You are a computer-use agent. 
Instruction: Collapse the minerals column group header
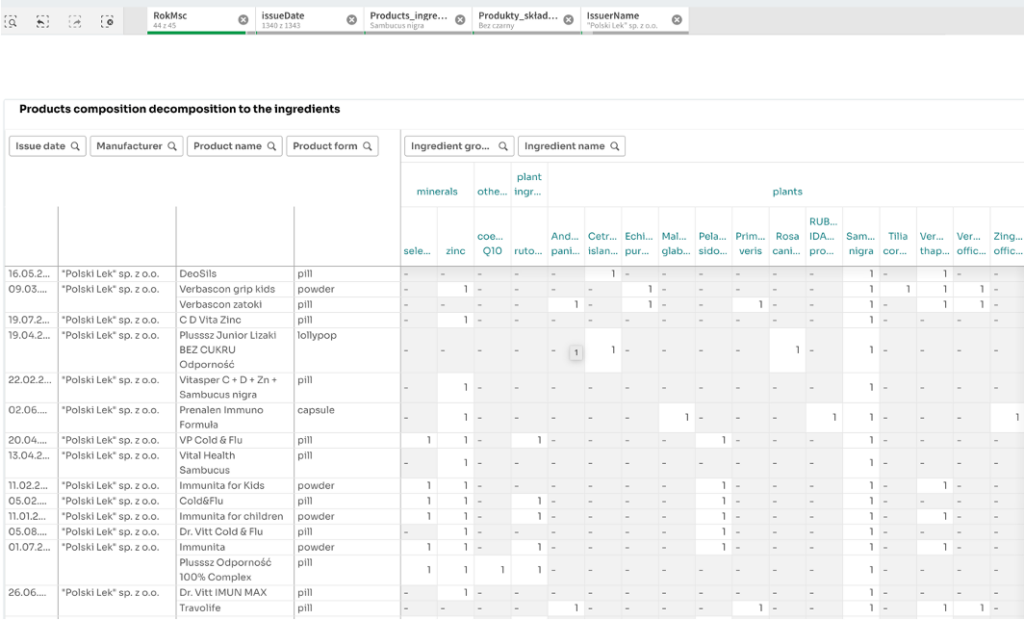[437, 191]
